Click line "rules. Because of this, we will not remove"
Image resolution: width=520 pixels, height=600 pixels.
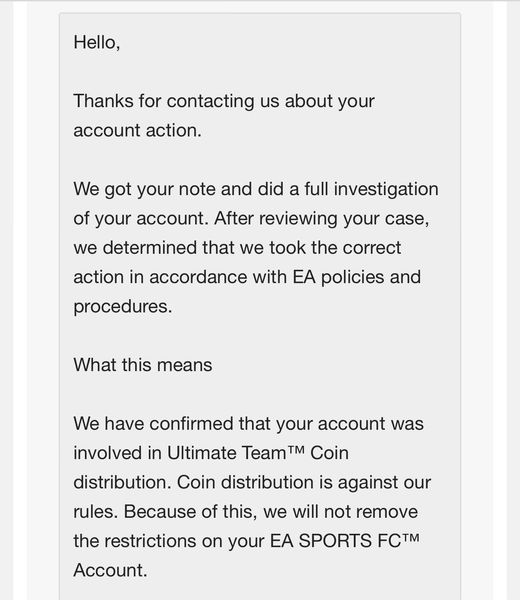point(246,512)
